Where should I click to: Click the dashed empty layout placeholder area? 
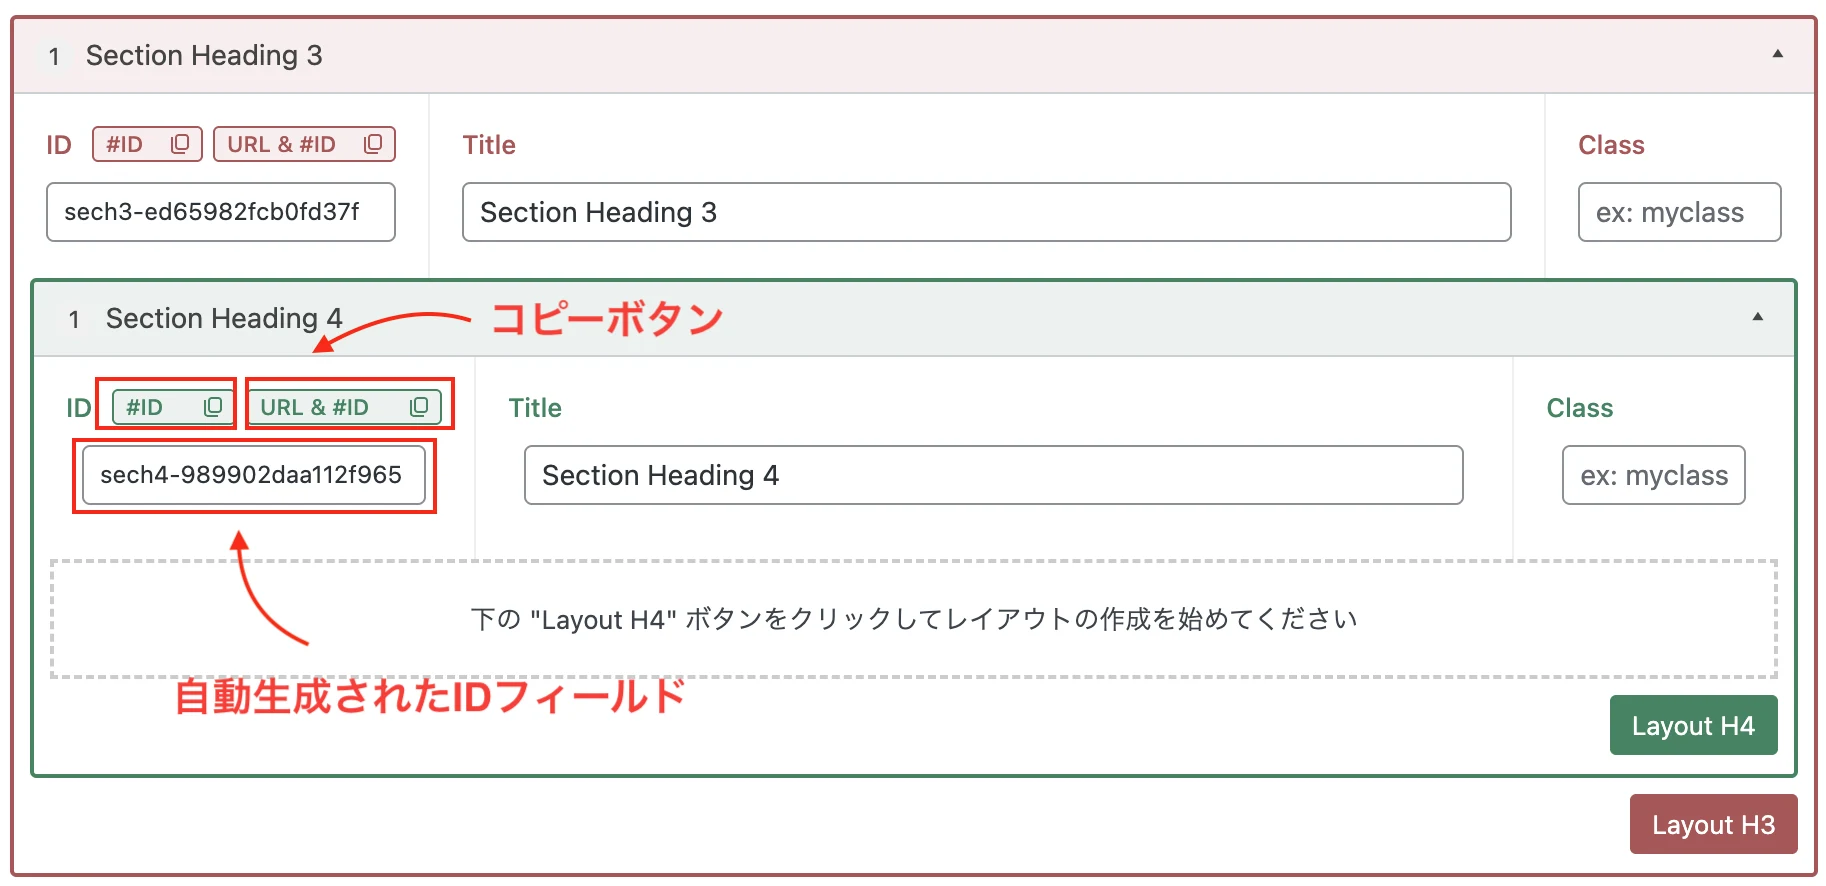point(914,619)
